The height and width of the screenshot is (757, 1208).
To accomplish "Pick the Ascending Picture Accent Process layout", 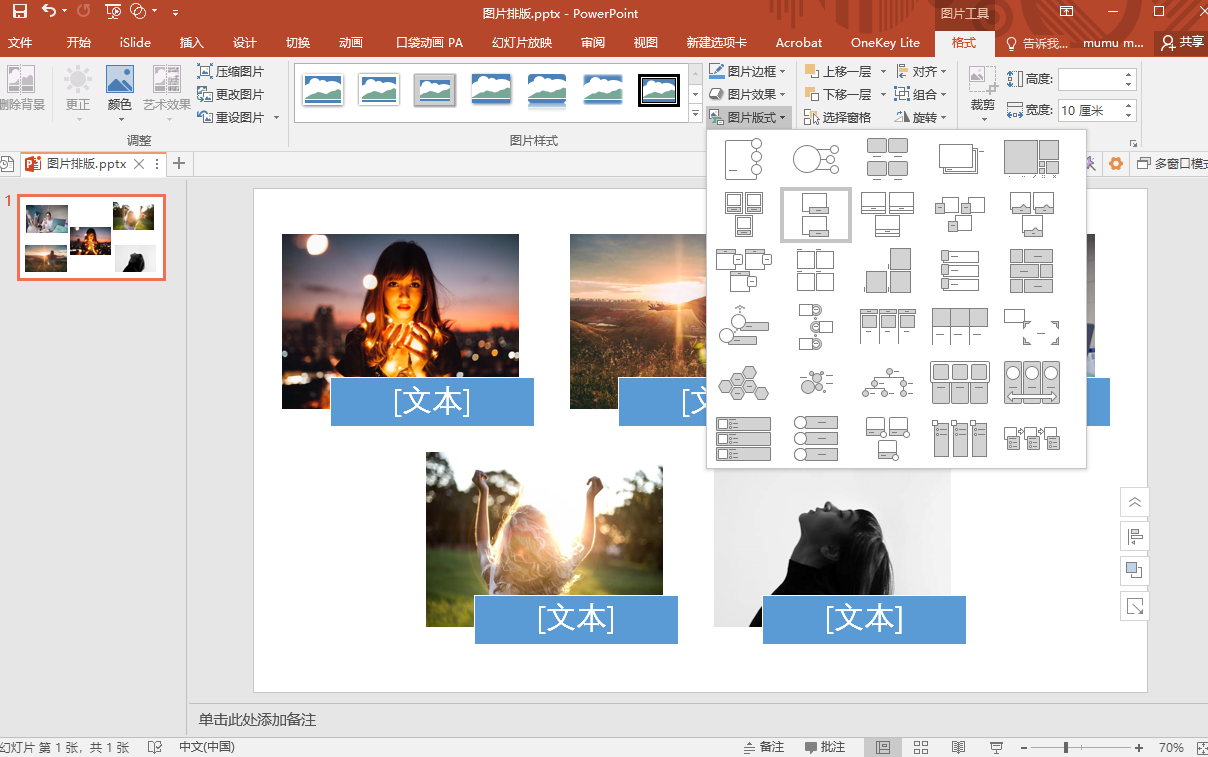I will pos(743,325).
